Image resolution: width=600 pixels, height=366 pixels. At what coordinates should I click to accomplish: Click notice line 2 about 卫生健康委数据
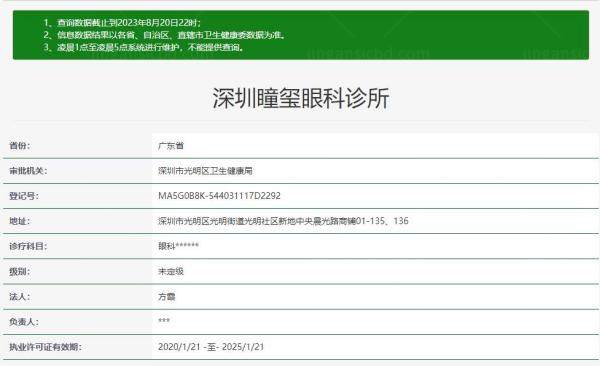pos(165,35)
